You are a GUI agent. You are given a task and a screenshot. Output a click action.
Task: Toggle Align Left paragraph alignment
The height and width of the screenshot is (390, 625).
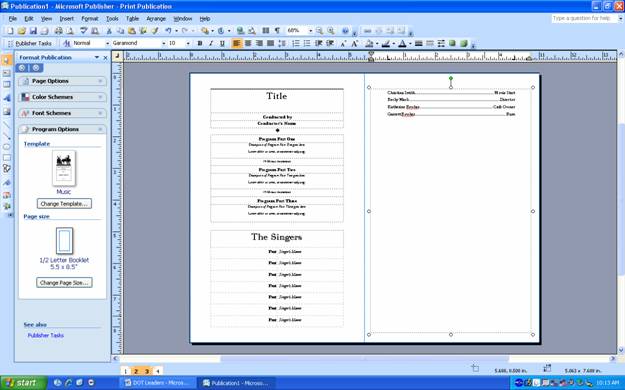(x=236, y=43)
